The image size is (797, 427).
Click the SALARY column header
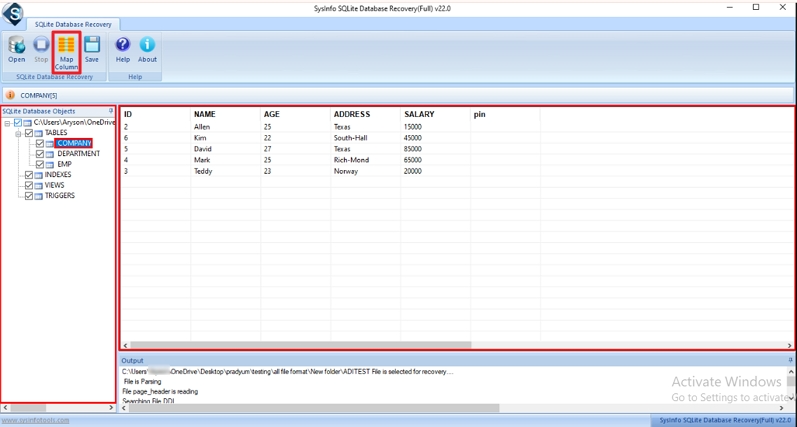[x=419, y=115]
